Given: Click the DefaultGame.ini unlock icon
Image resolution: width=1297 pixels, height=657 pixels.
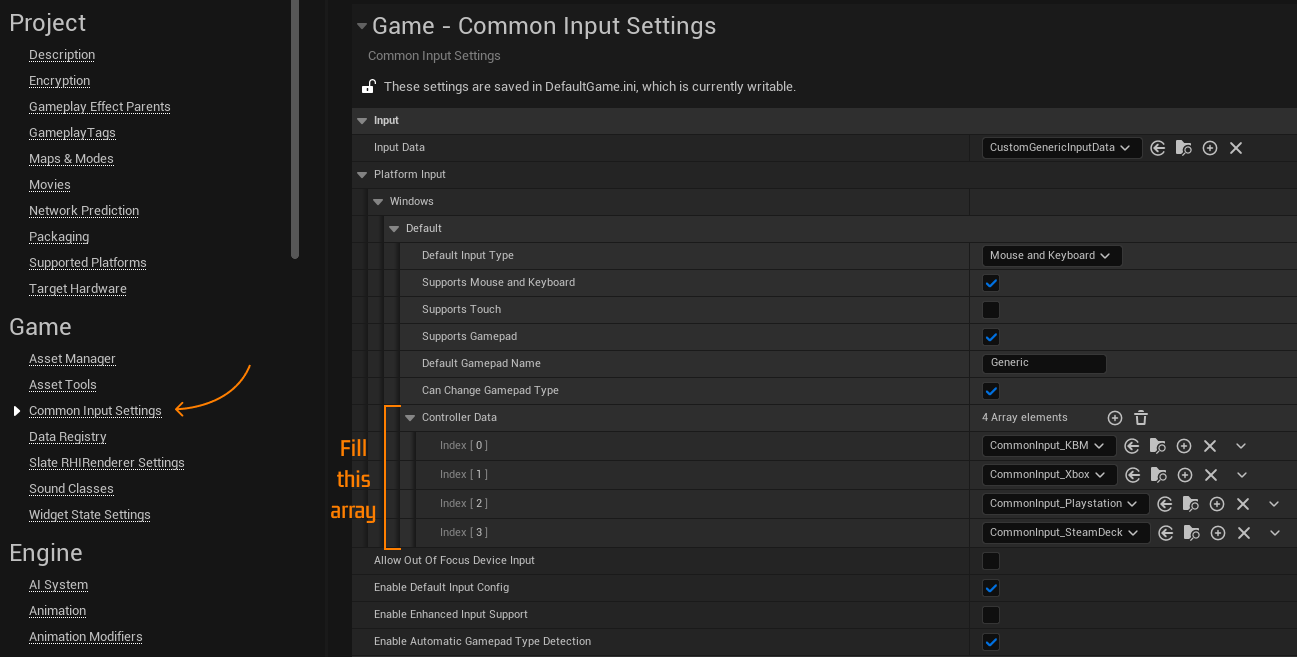Looking at the screenshot, I should pyautogui.click(x=369, y=87).
